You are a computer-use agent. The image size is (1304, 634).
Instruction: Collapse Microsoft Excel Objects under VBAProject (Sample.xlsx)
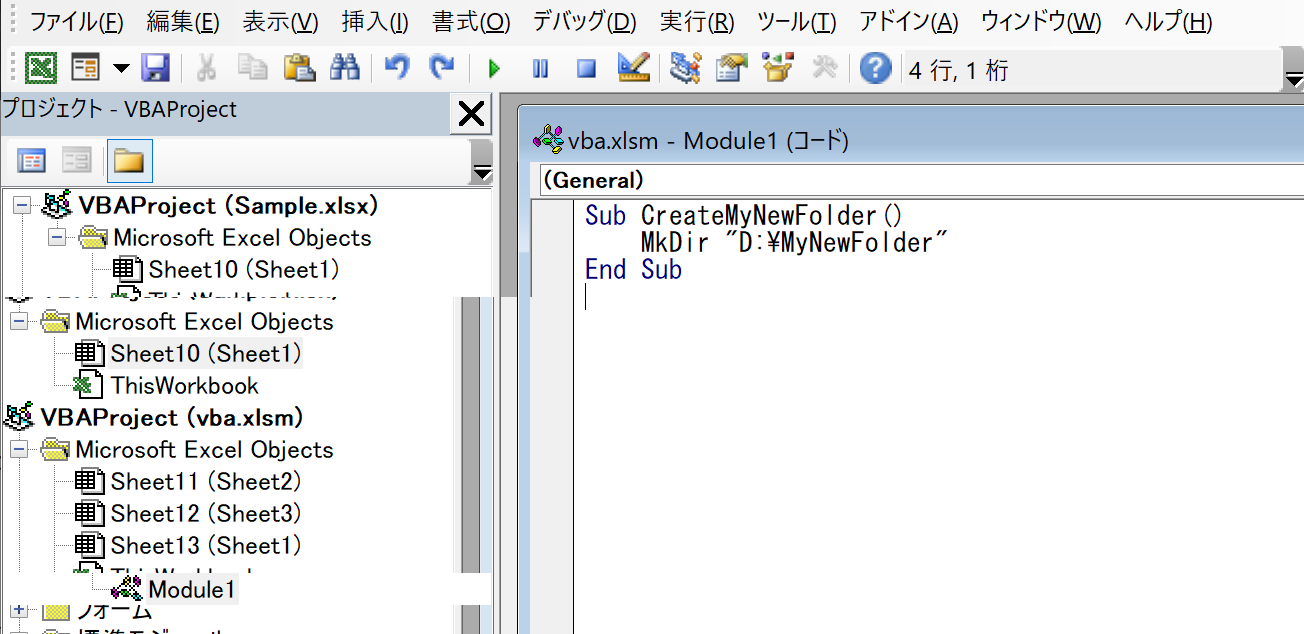click(57, 238)
